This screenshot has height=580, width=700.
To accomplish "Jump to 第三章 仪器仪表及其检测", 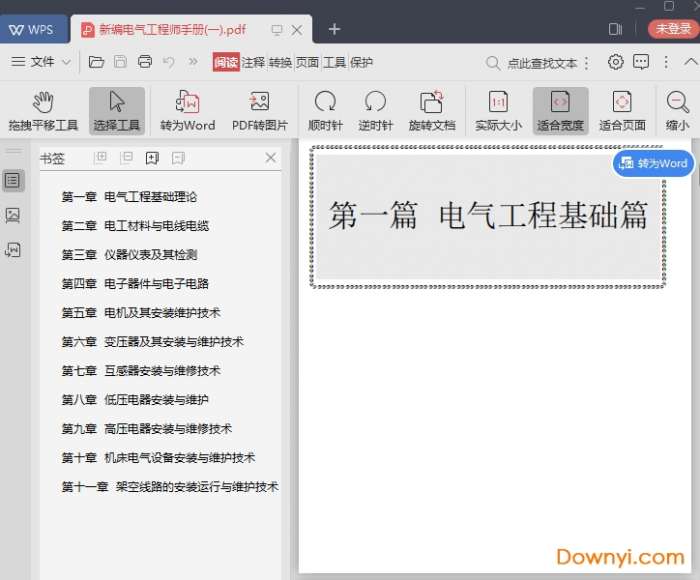I will point(129,255).
